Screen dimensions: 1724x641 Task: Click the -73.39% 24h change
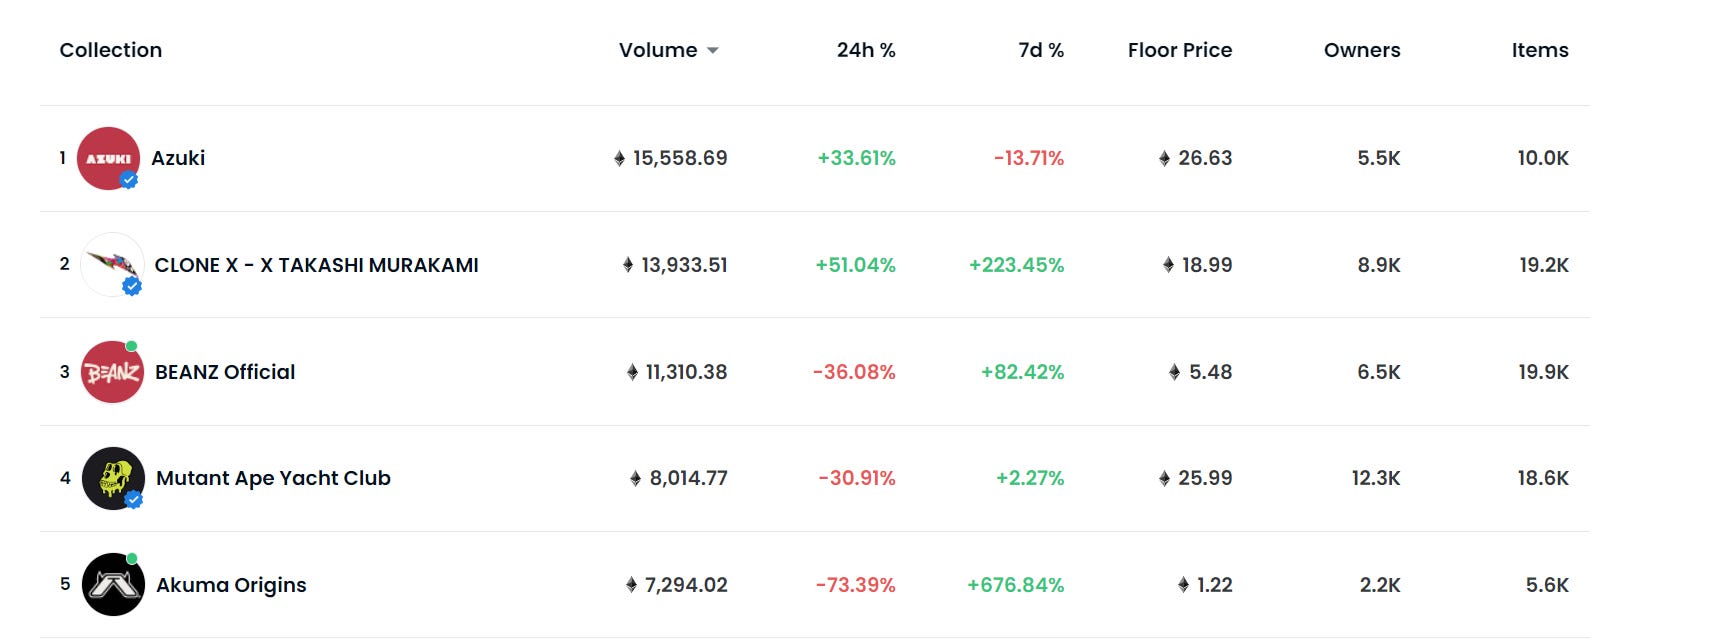856,585
